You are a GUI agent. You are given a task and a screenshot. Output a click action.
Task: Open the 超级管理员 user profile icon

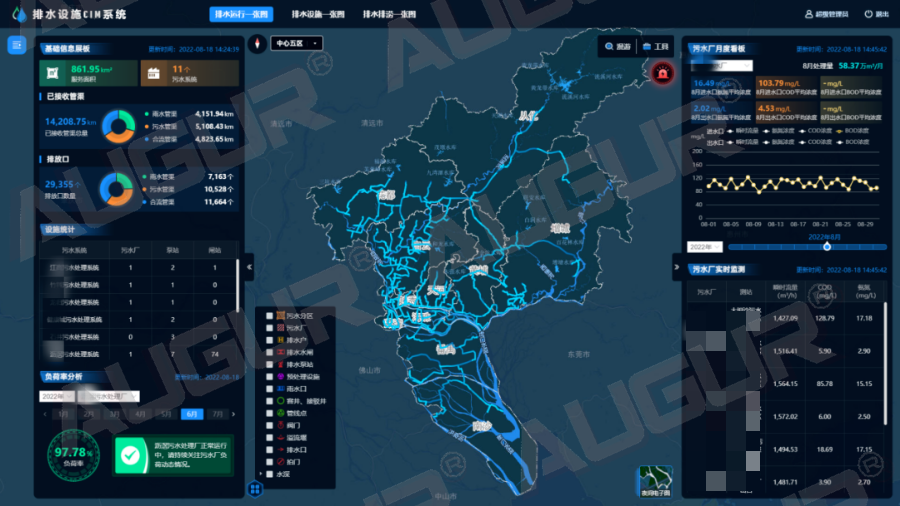pos(808,14)
